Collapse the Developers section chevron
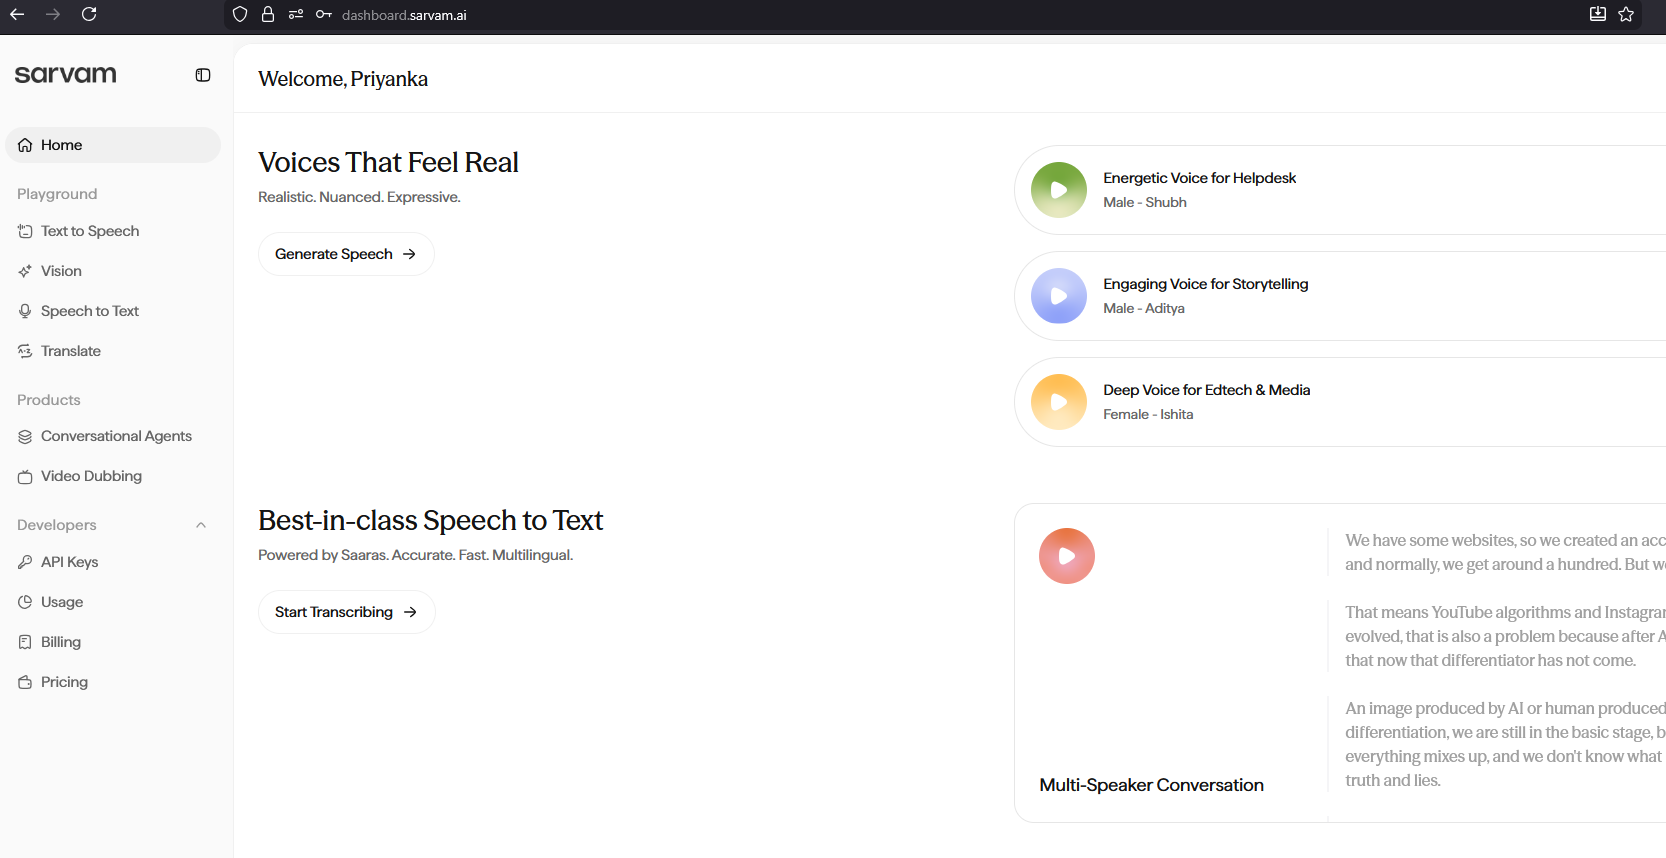Image resolution: width=1666 pixels, height=858 pixels. click(x=201, y=525)
